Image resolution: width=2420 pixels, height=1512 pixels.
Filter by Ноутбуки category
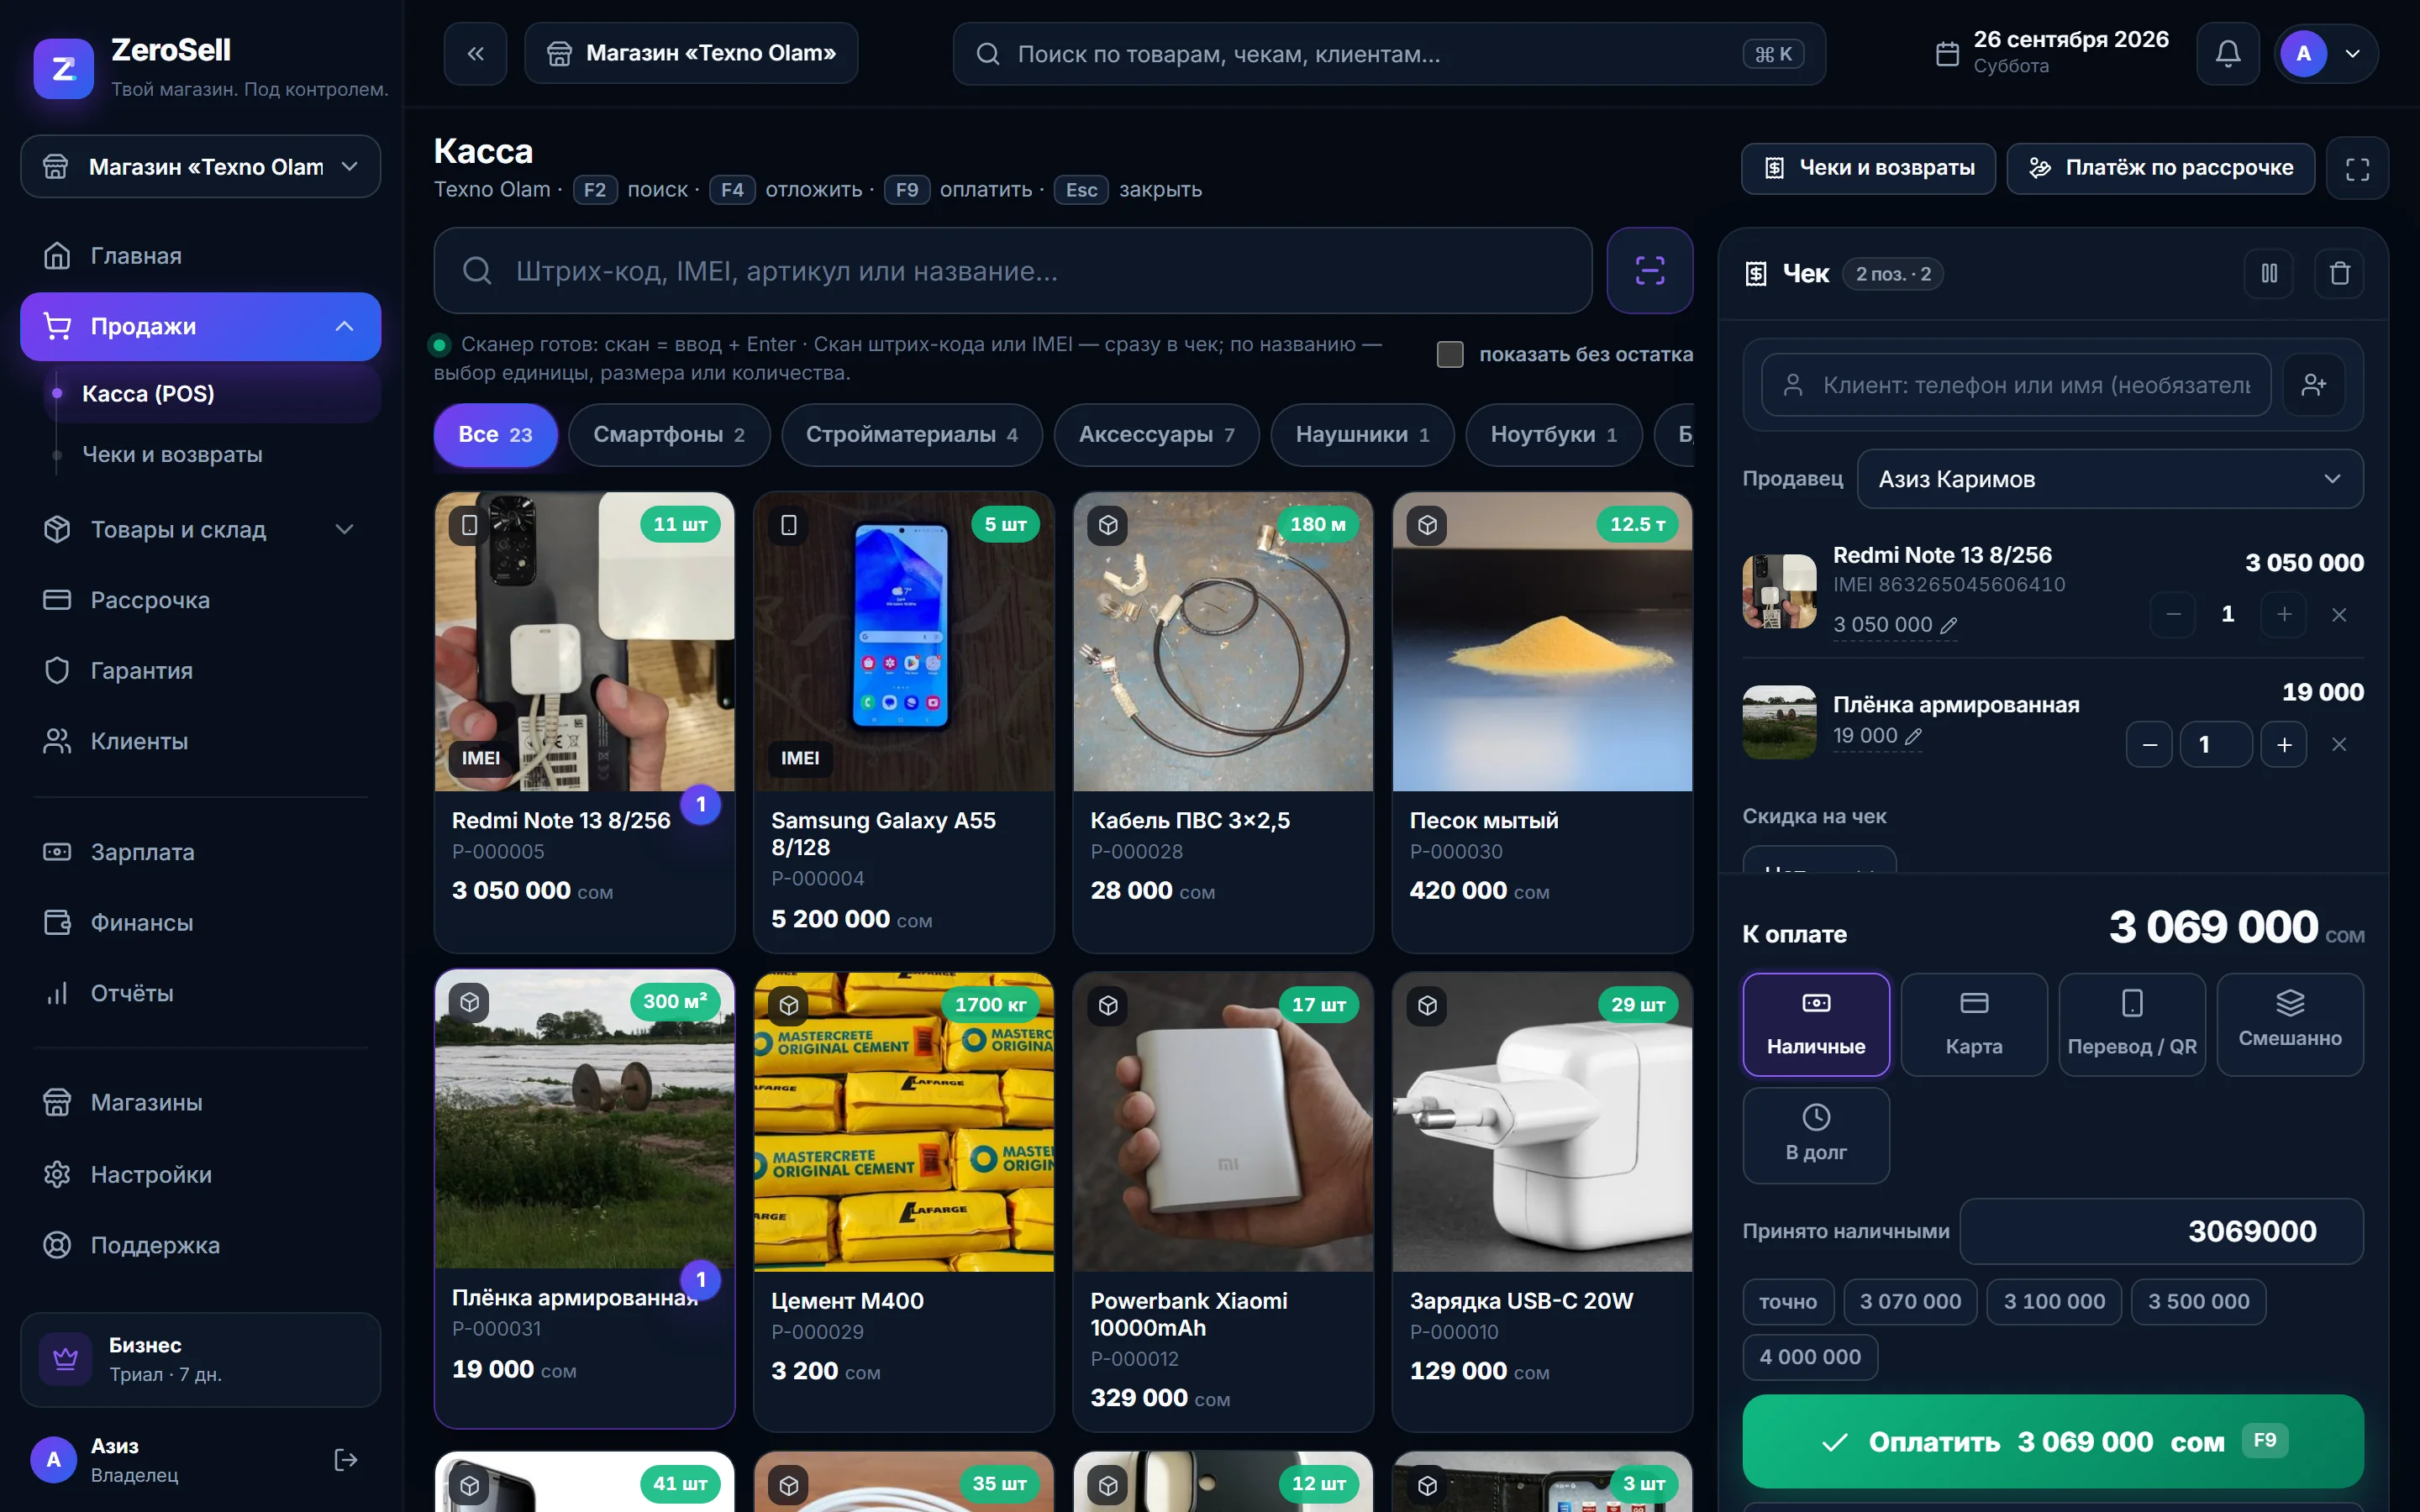pyautogui.click(x=1554, y=435)
